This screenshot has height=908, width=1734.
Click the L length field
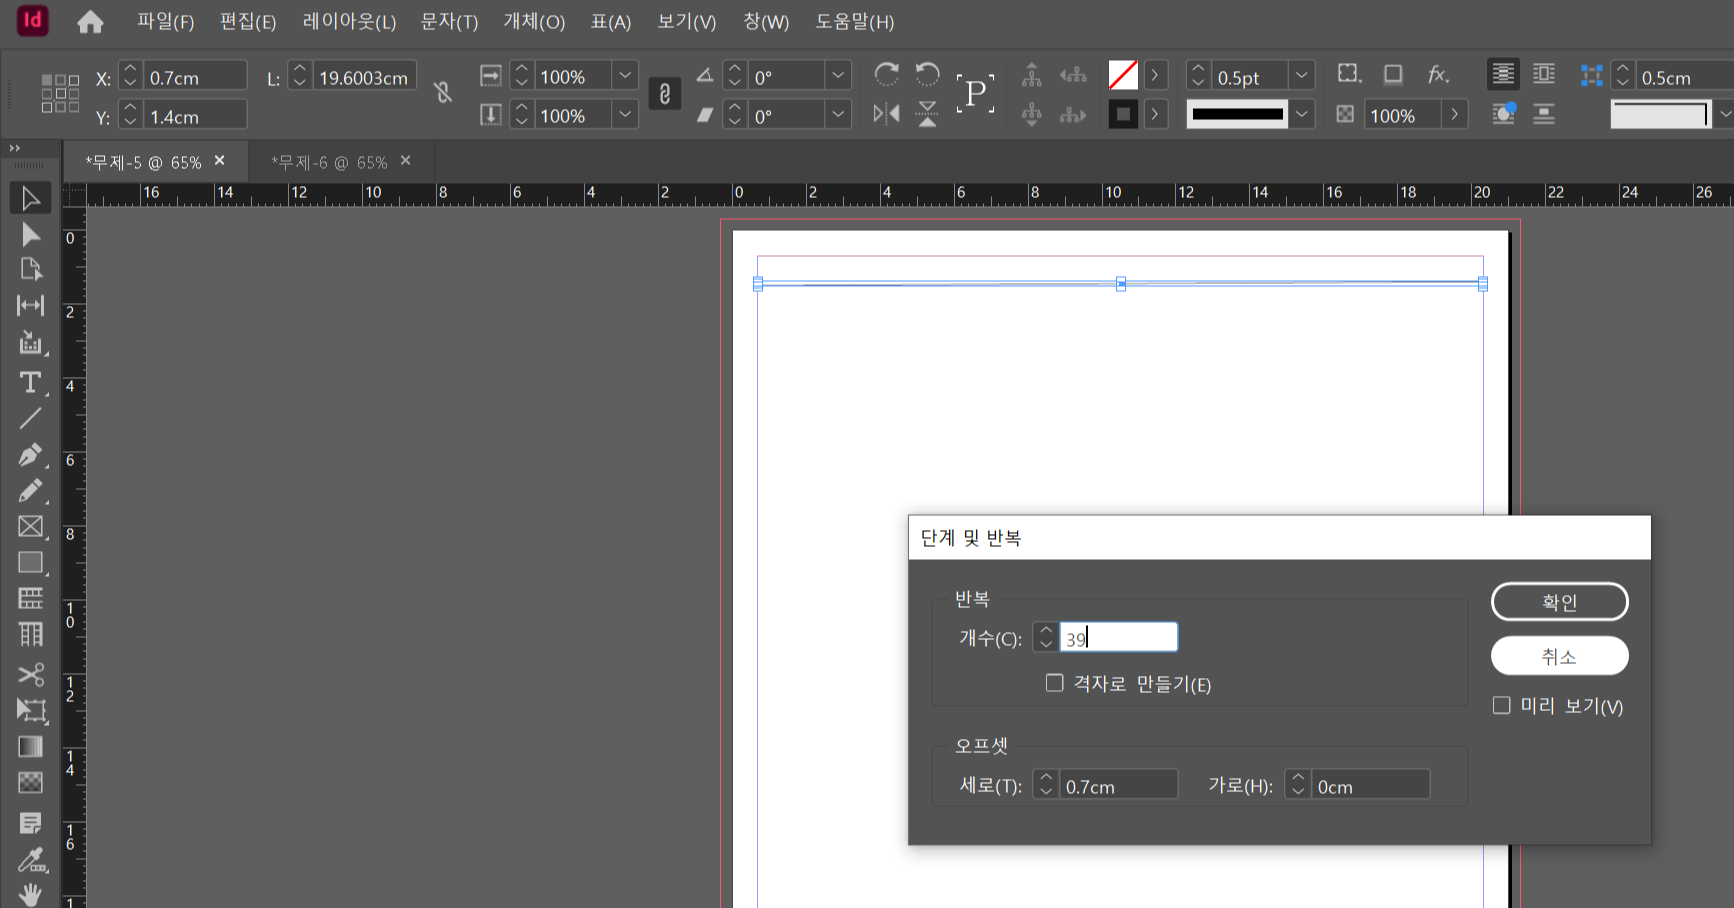(x=365, y=77)
